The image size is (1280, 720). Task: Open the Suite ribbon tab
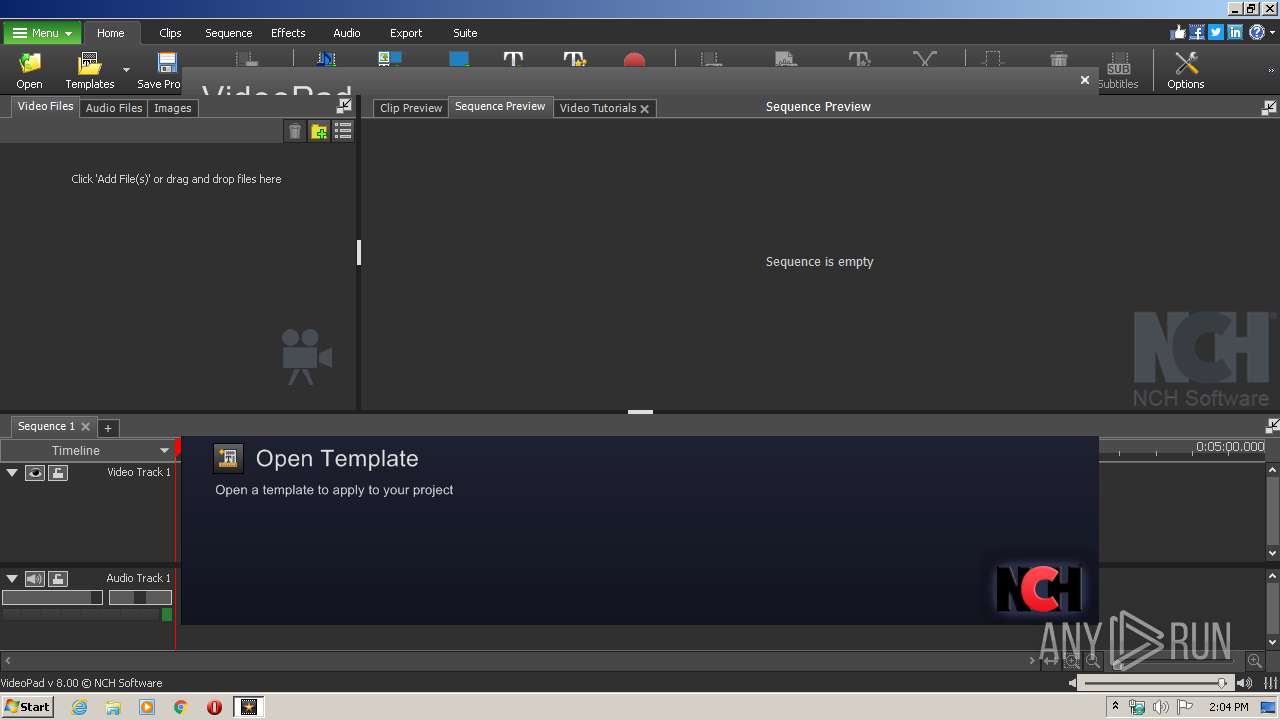(x=465, y=33)
